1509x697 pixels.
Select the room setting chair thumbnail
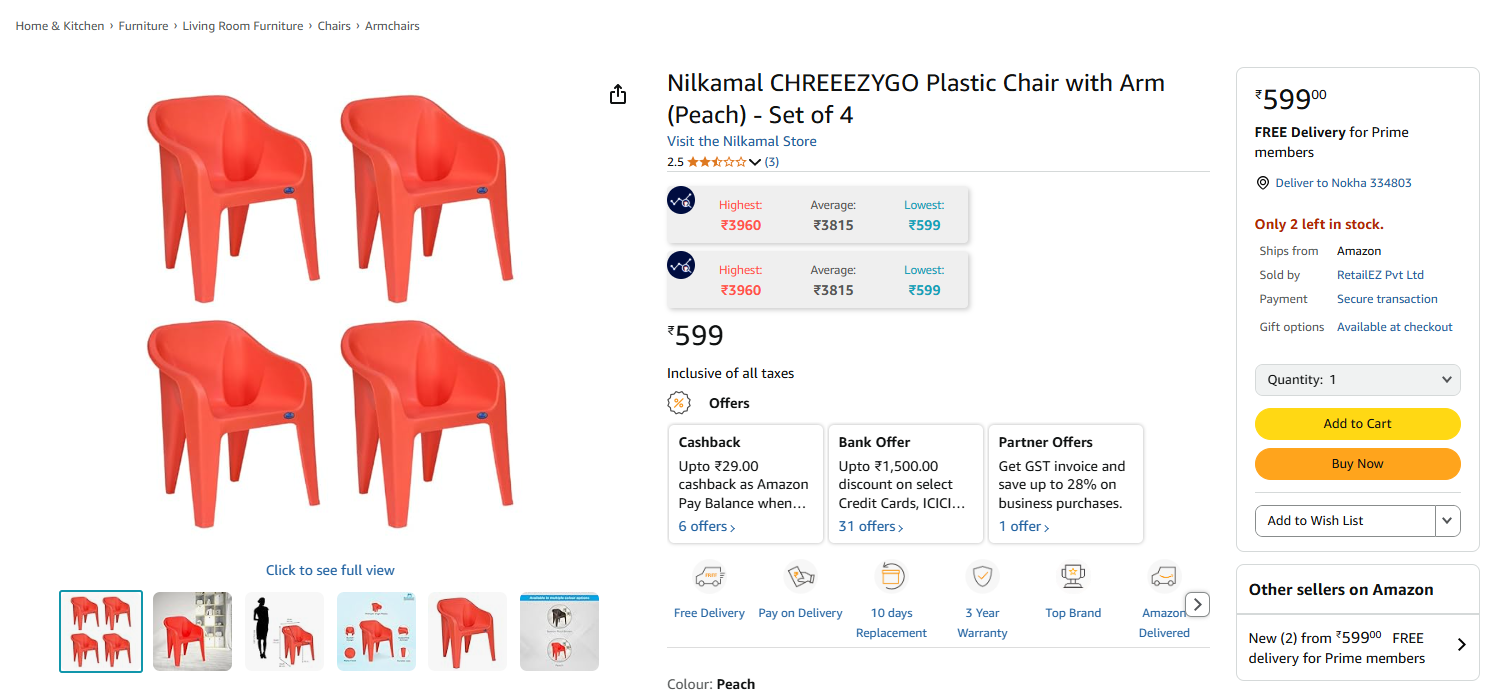pyautogui.click(x=192, y=631)
